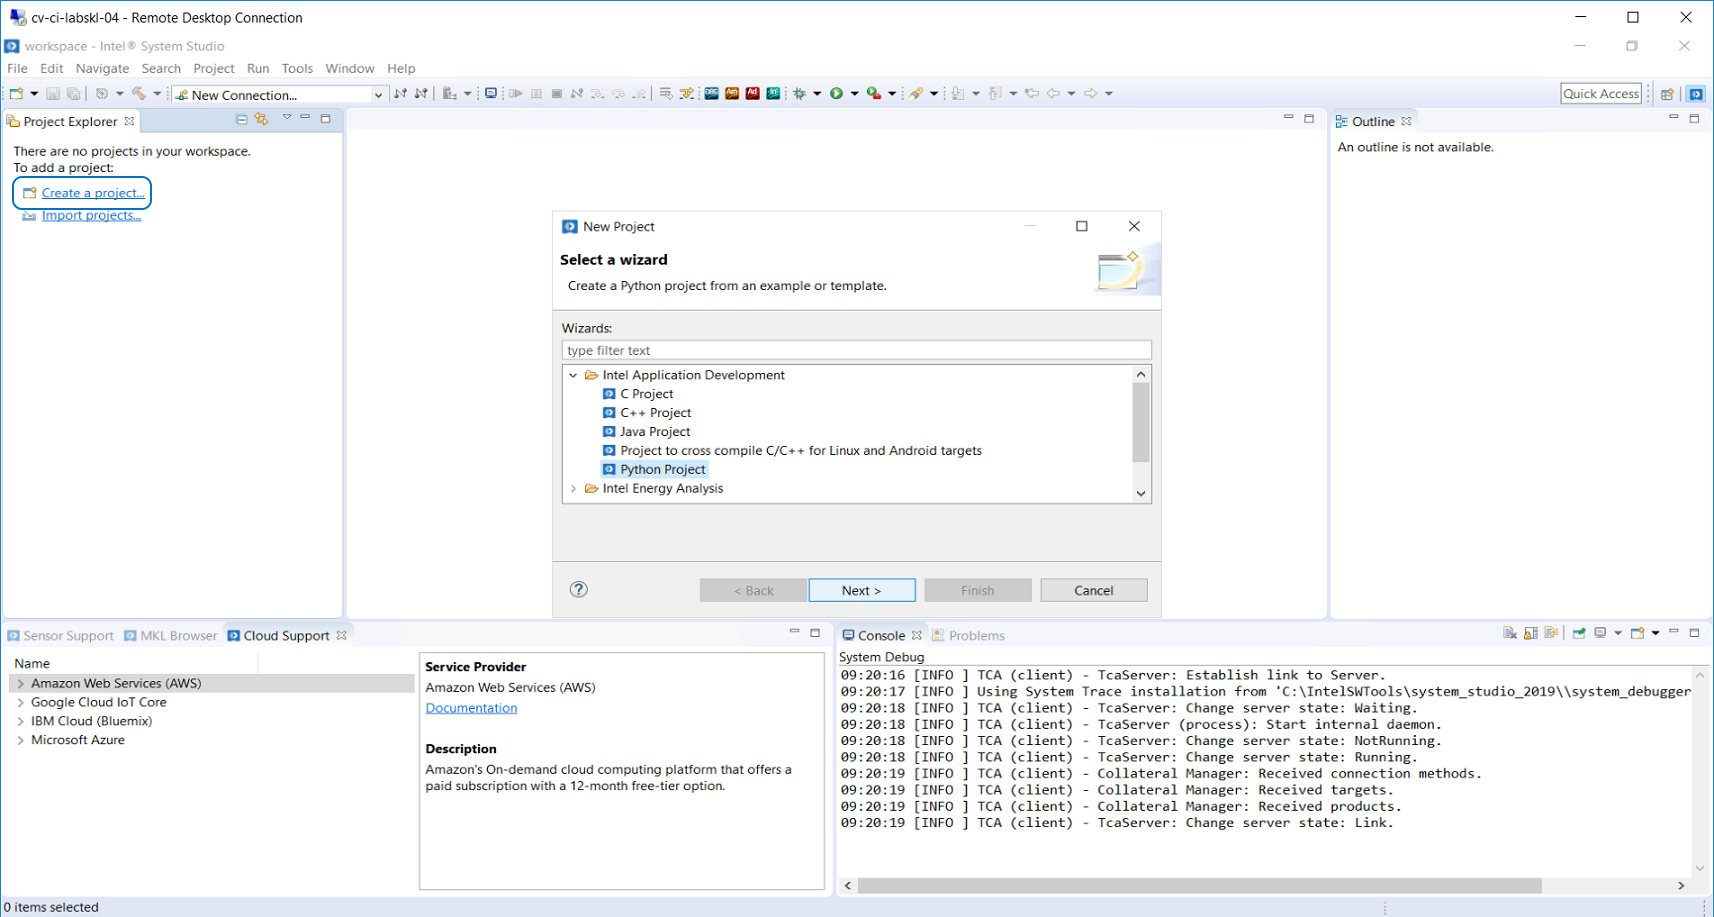This screenshot has height=917, width=1714.
Task: Open the dropdown arrow next to Debug icon
Action: pos(817,94)
